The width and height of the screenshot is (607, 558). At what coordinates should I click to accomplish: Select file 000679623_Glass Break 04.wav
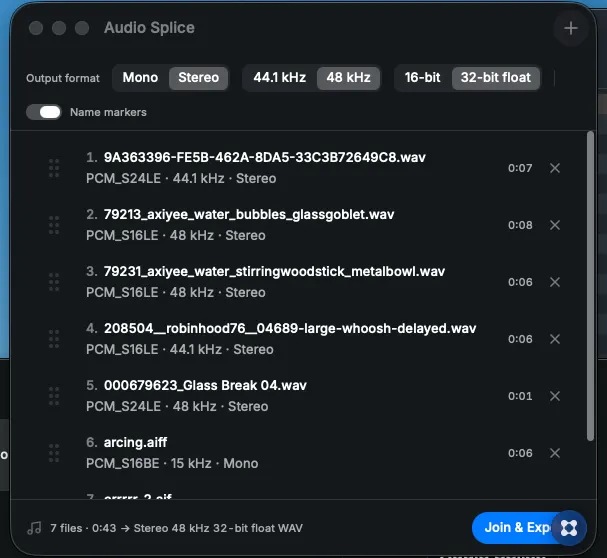tap(205, 385)
